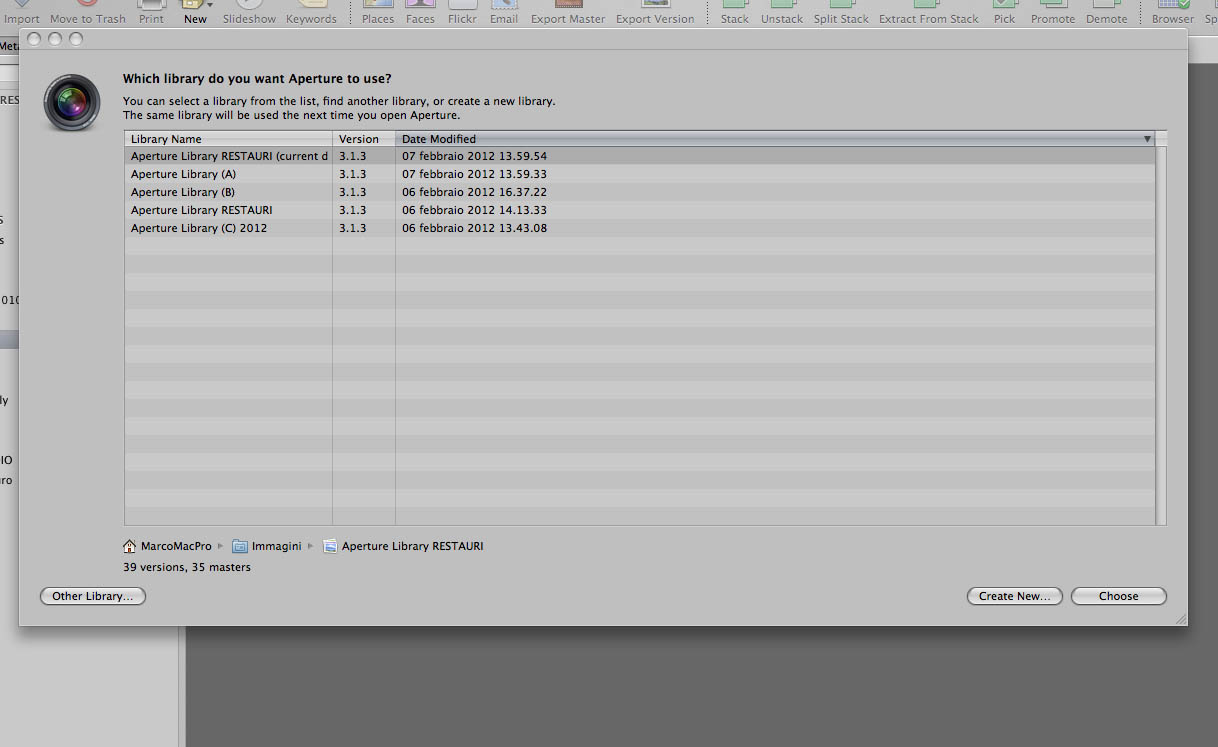Click the Other Library... button
The height and width of the screenshot is (747, 1218).
click(93, 596)
